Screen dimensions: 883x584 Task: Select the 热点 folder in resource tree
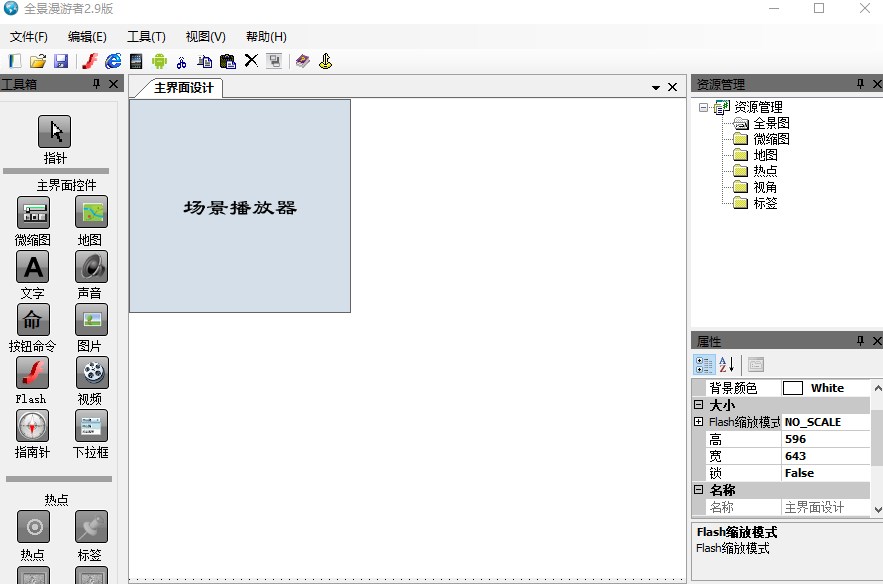tap(764, 171)
